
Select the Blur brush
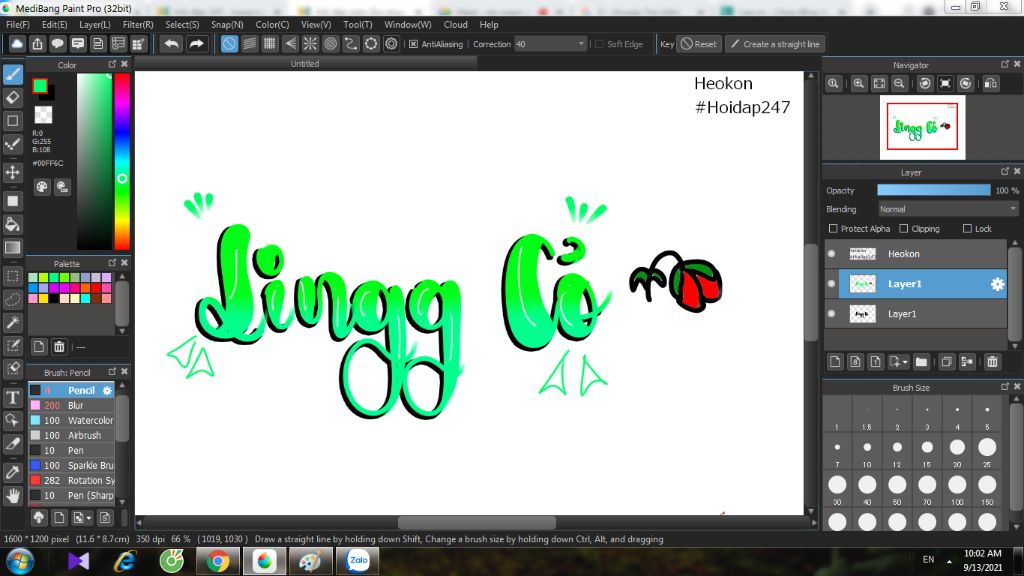coord(71,406)
